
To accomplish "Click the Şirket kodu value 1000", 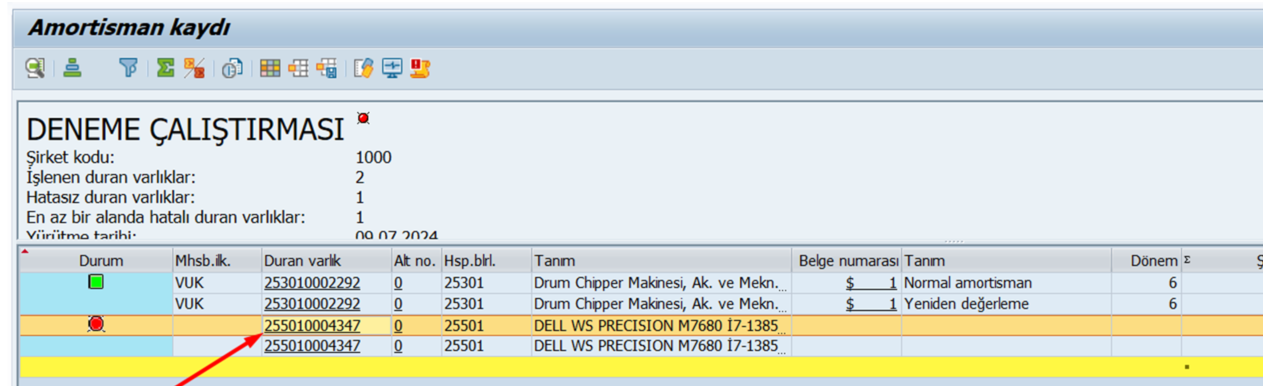I will click(374, 157).
